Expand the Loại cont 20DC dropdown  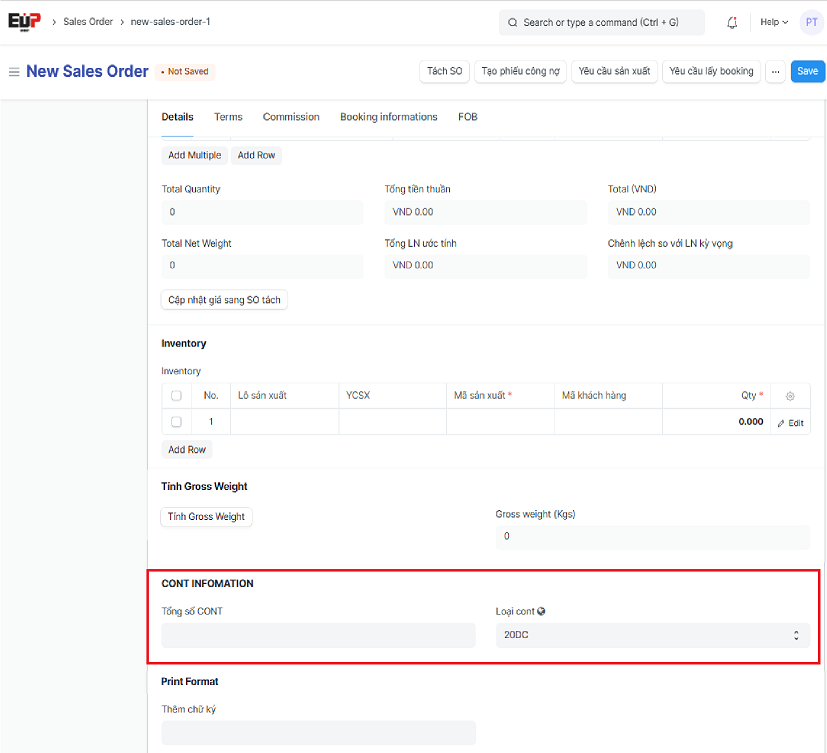(652, 635)
